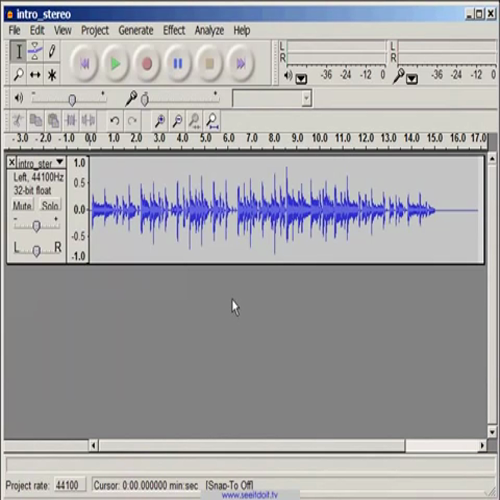Screen dimensions: 500x500
Task: Click the Cut scissors icon
Action: pyautogui.click(x=18, y=121)
